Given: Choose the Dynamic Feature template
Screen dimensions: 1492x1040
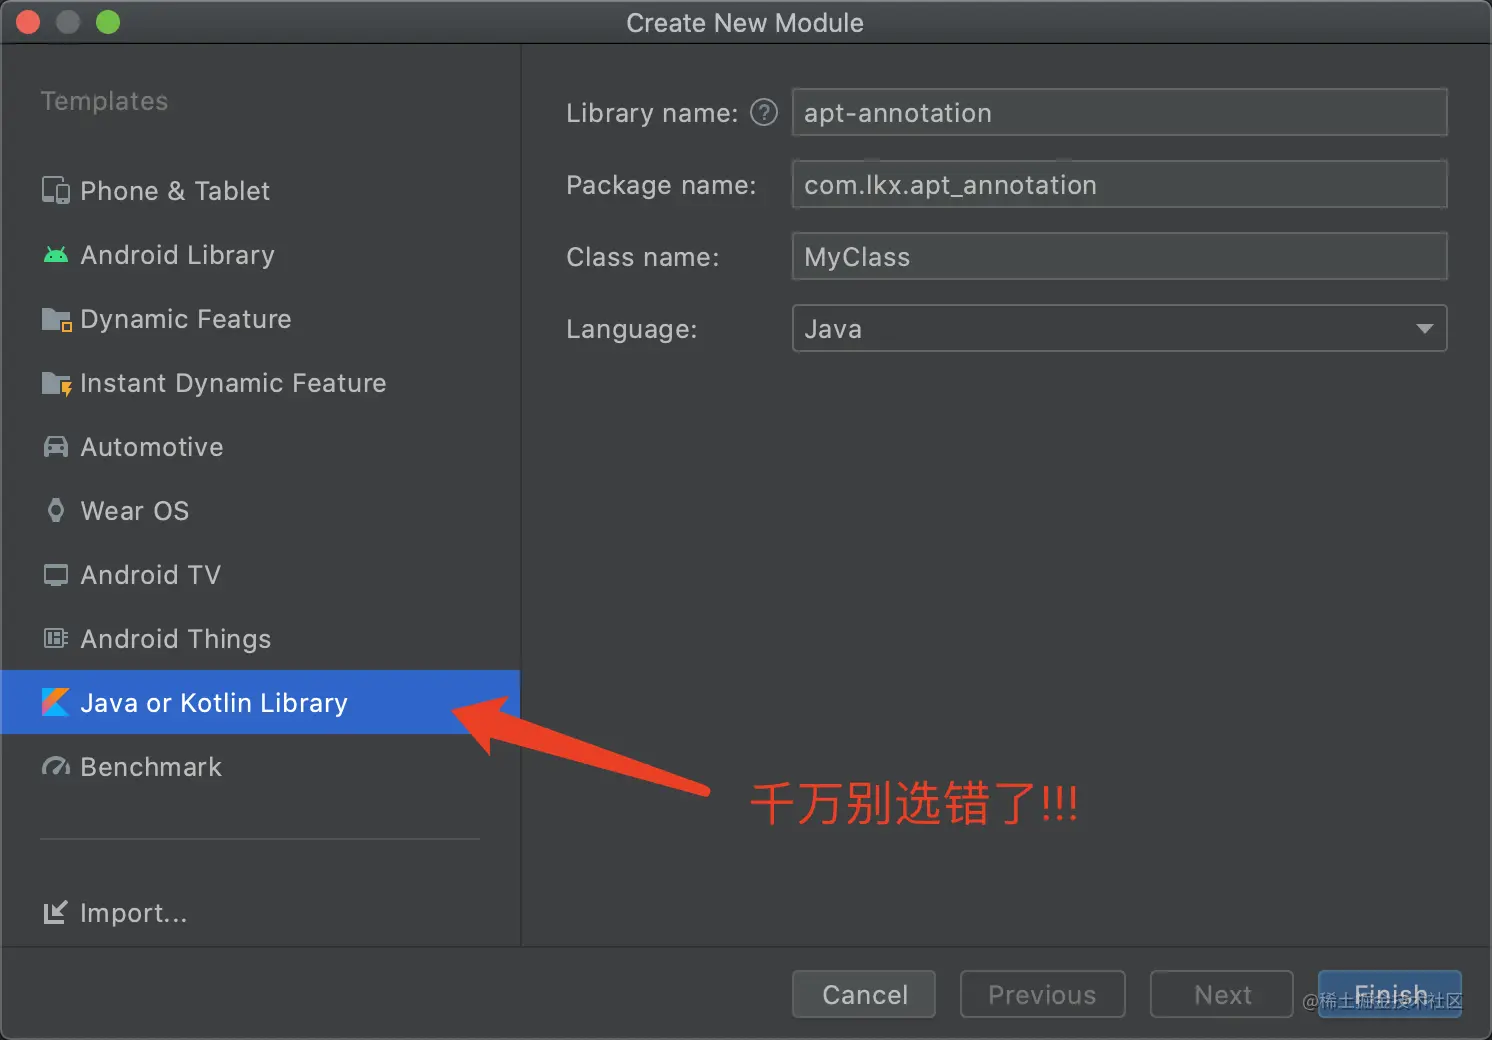Looking at the screenshot, I should click(x=260, y=319).
